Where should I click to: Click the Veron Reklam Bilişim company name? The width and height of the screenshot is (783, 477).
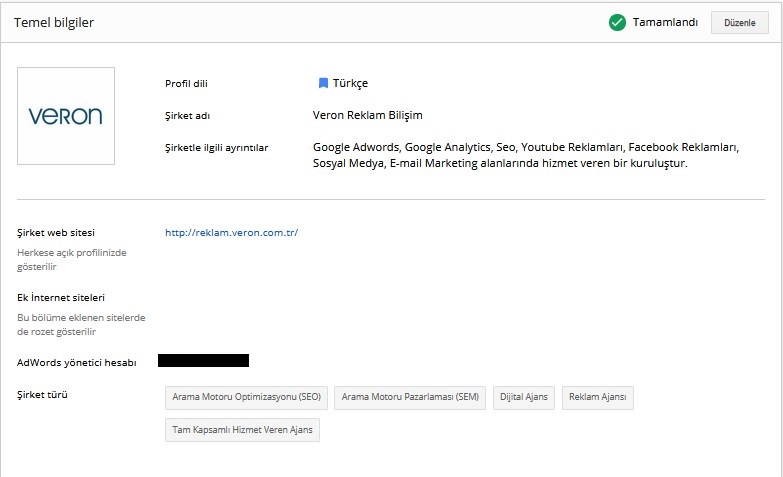tap(367, 115)
